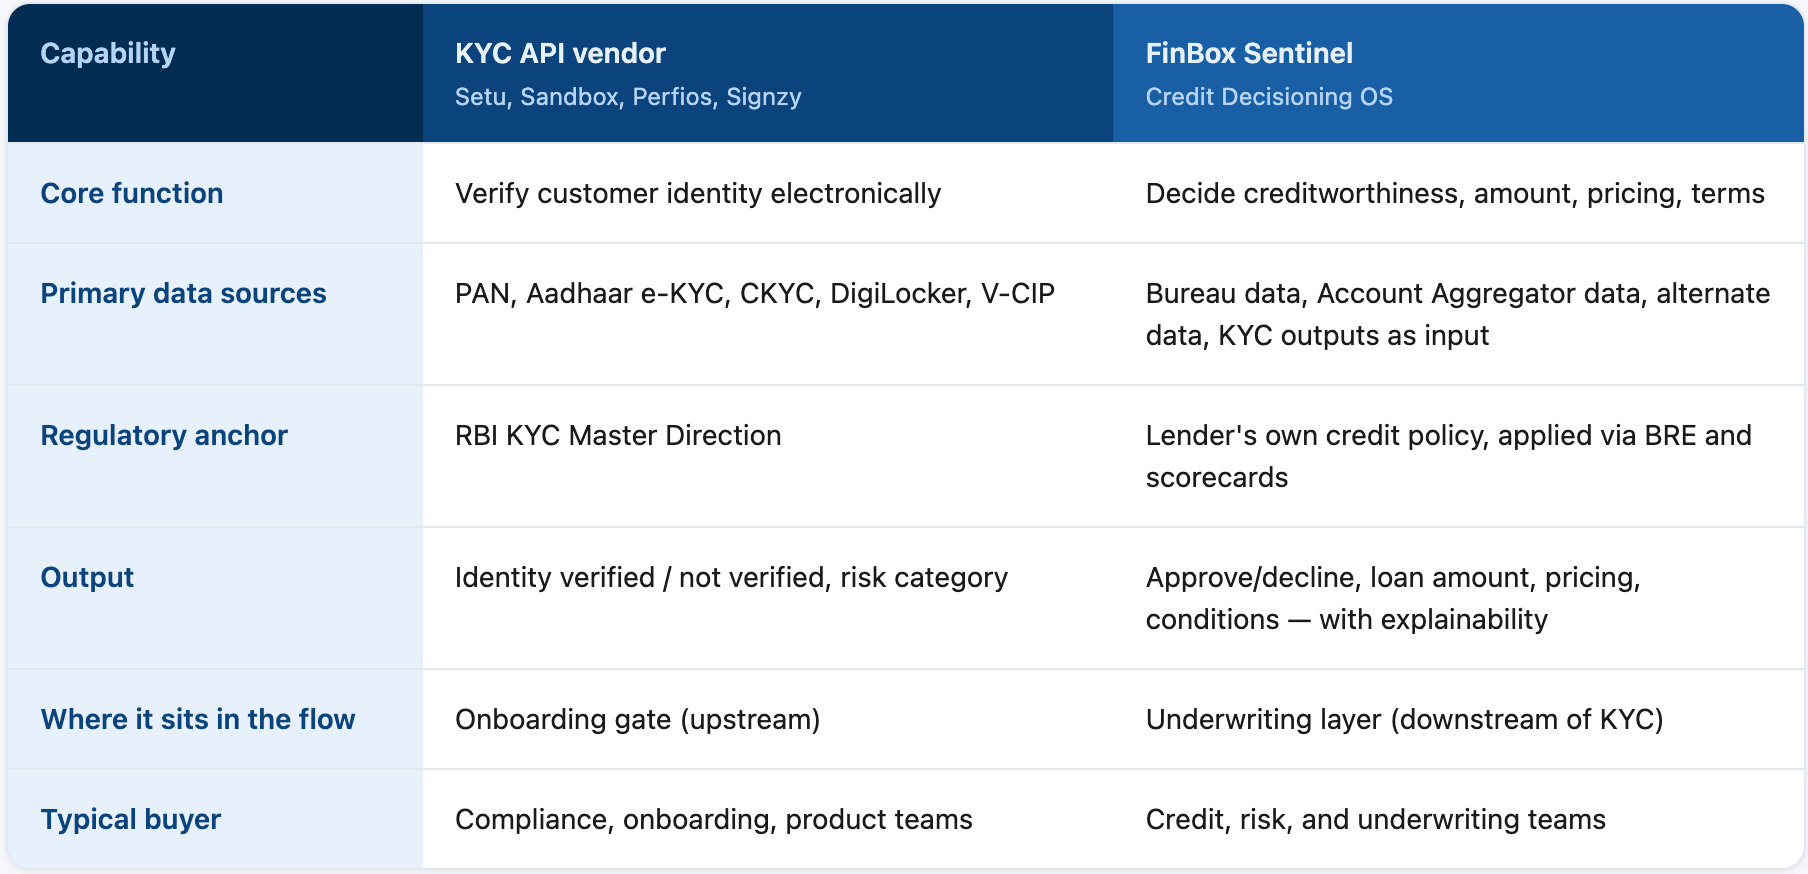This screenshot has width=1808, height=874.
Task: Click the 'Lender's own credit policy' cell
Action: 1449,456
